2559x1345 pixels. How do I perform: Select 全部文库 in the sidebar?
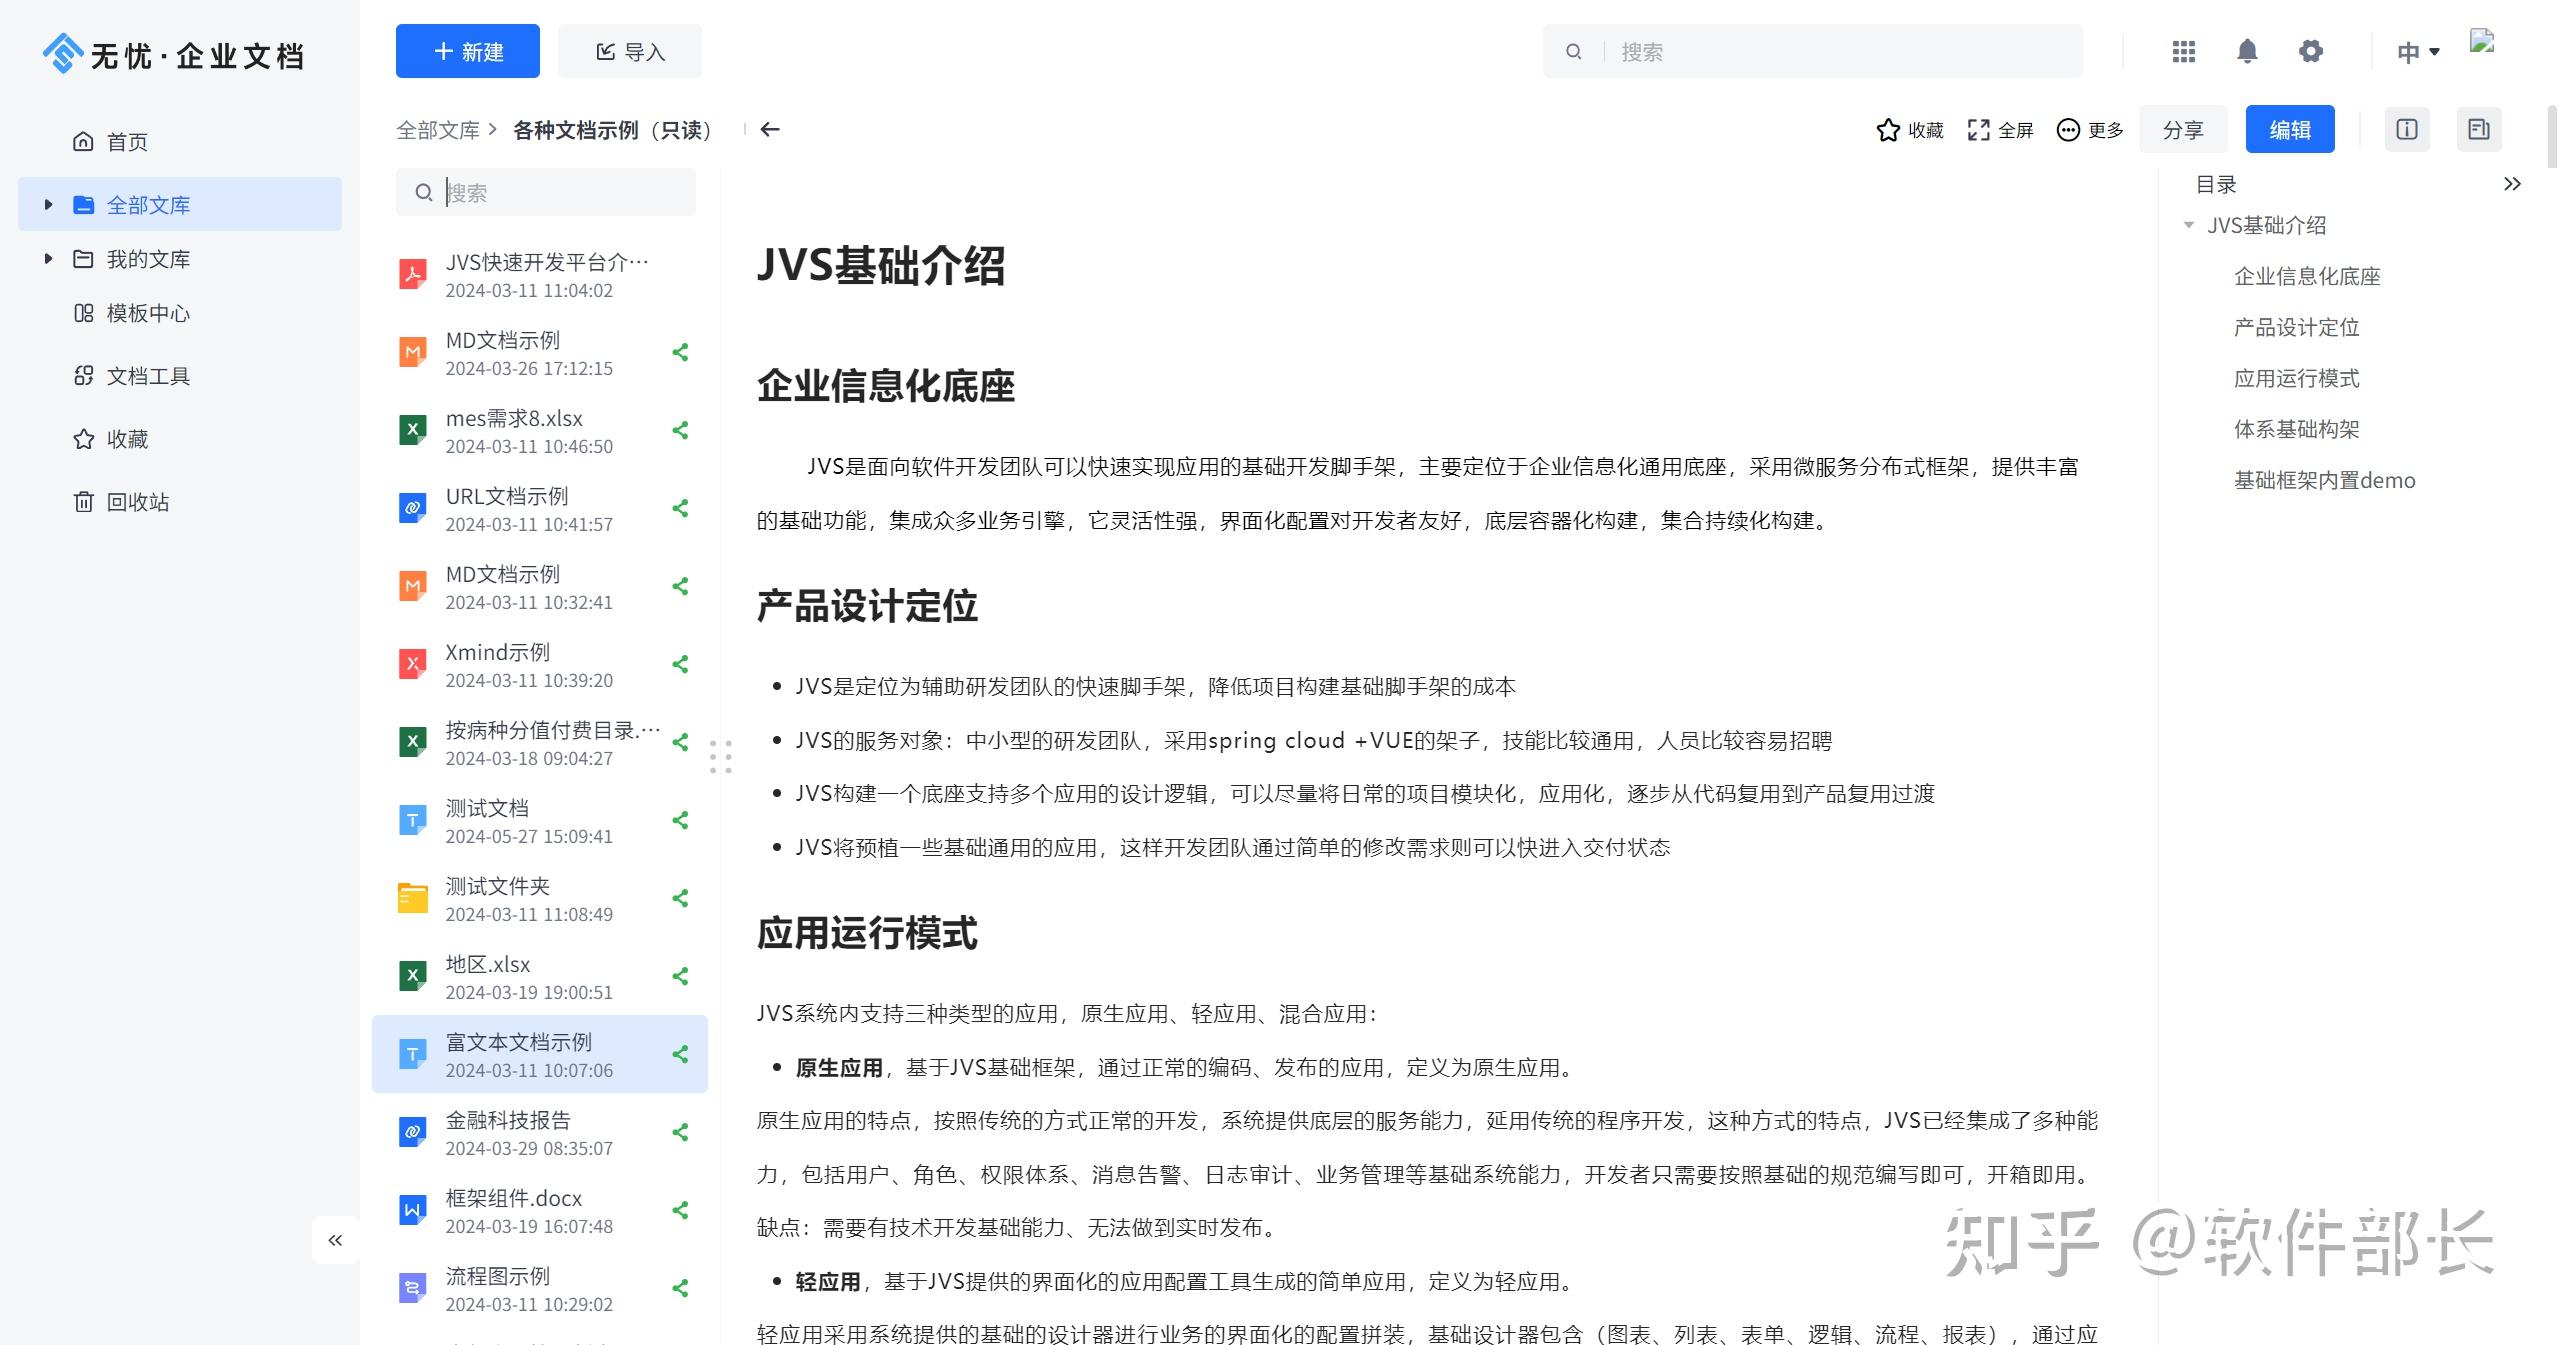click(x=180, y=205)
